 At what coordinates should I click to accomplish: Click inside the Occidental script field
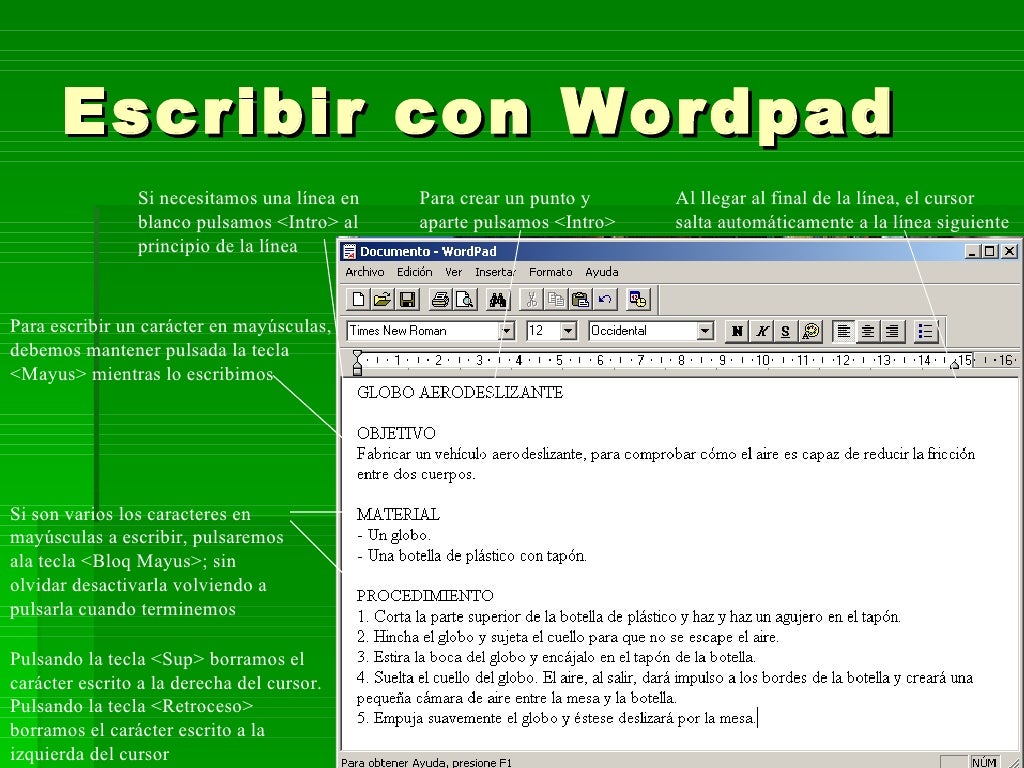tap(643, 331)
